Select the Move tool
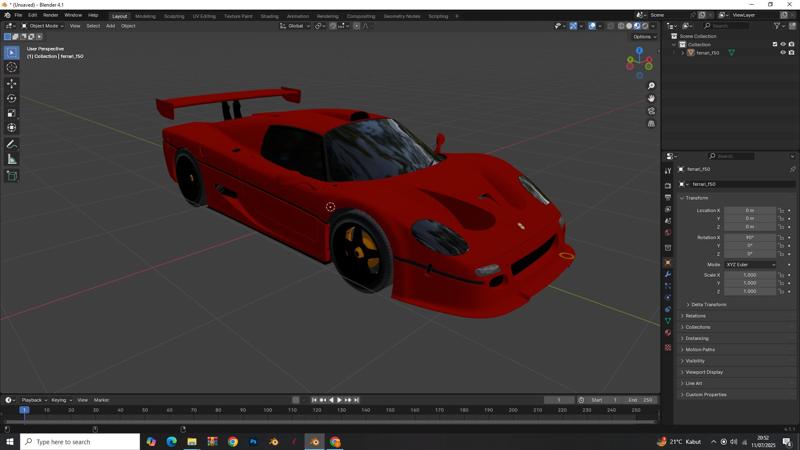 (12, 83)
